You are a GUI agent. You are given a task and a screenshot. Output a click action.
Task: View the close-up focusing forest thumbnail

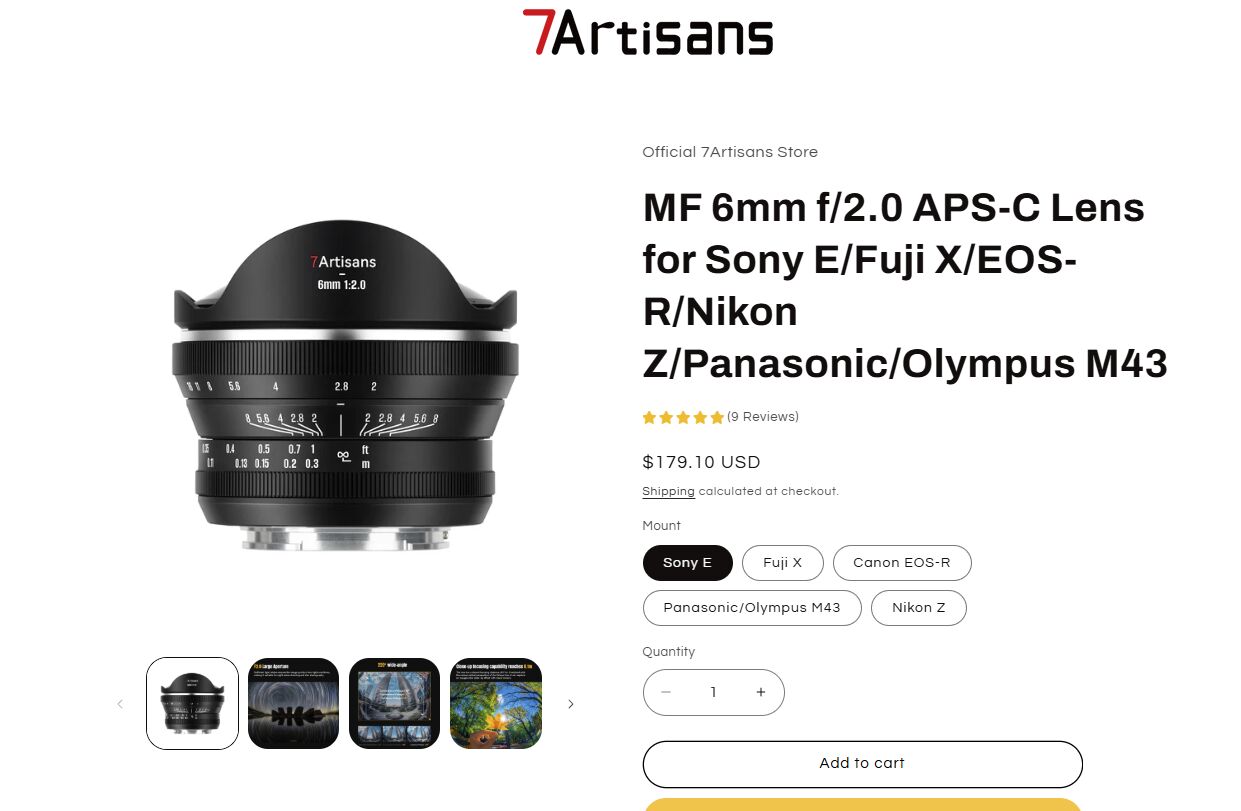click(x=496, y=703)
